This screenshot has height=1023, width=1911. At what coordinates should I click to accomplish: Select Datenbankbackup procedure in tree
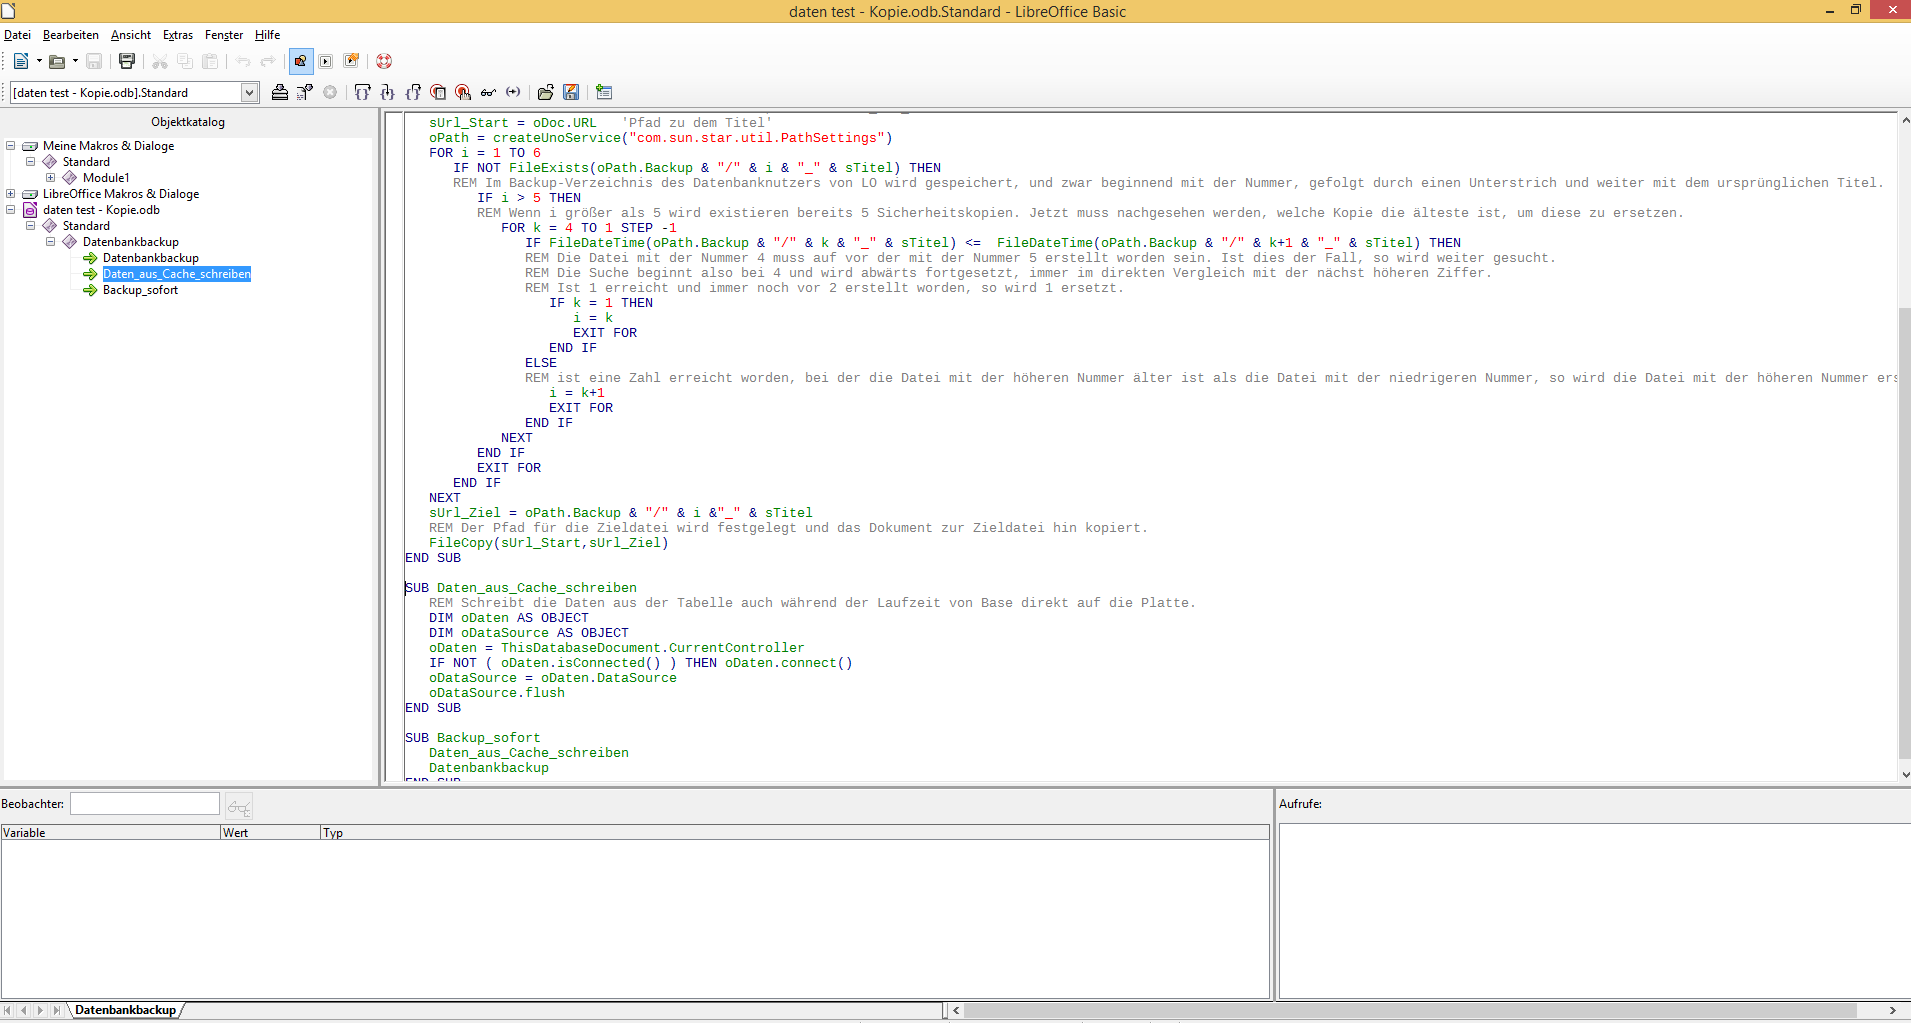151,258
